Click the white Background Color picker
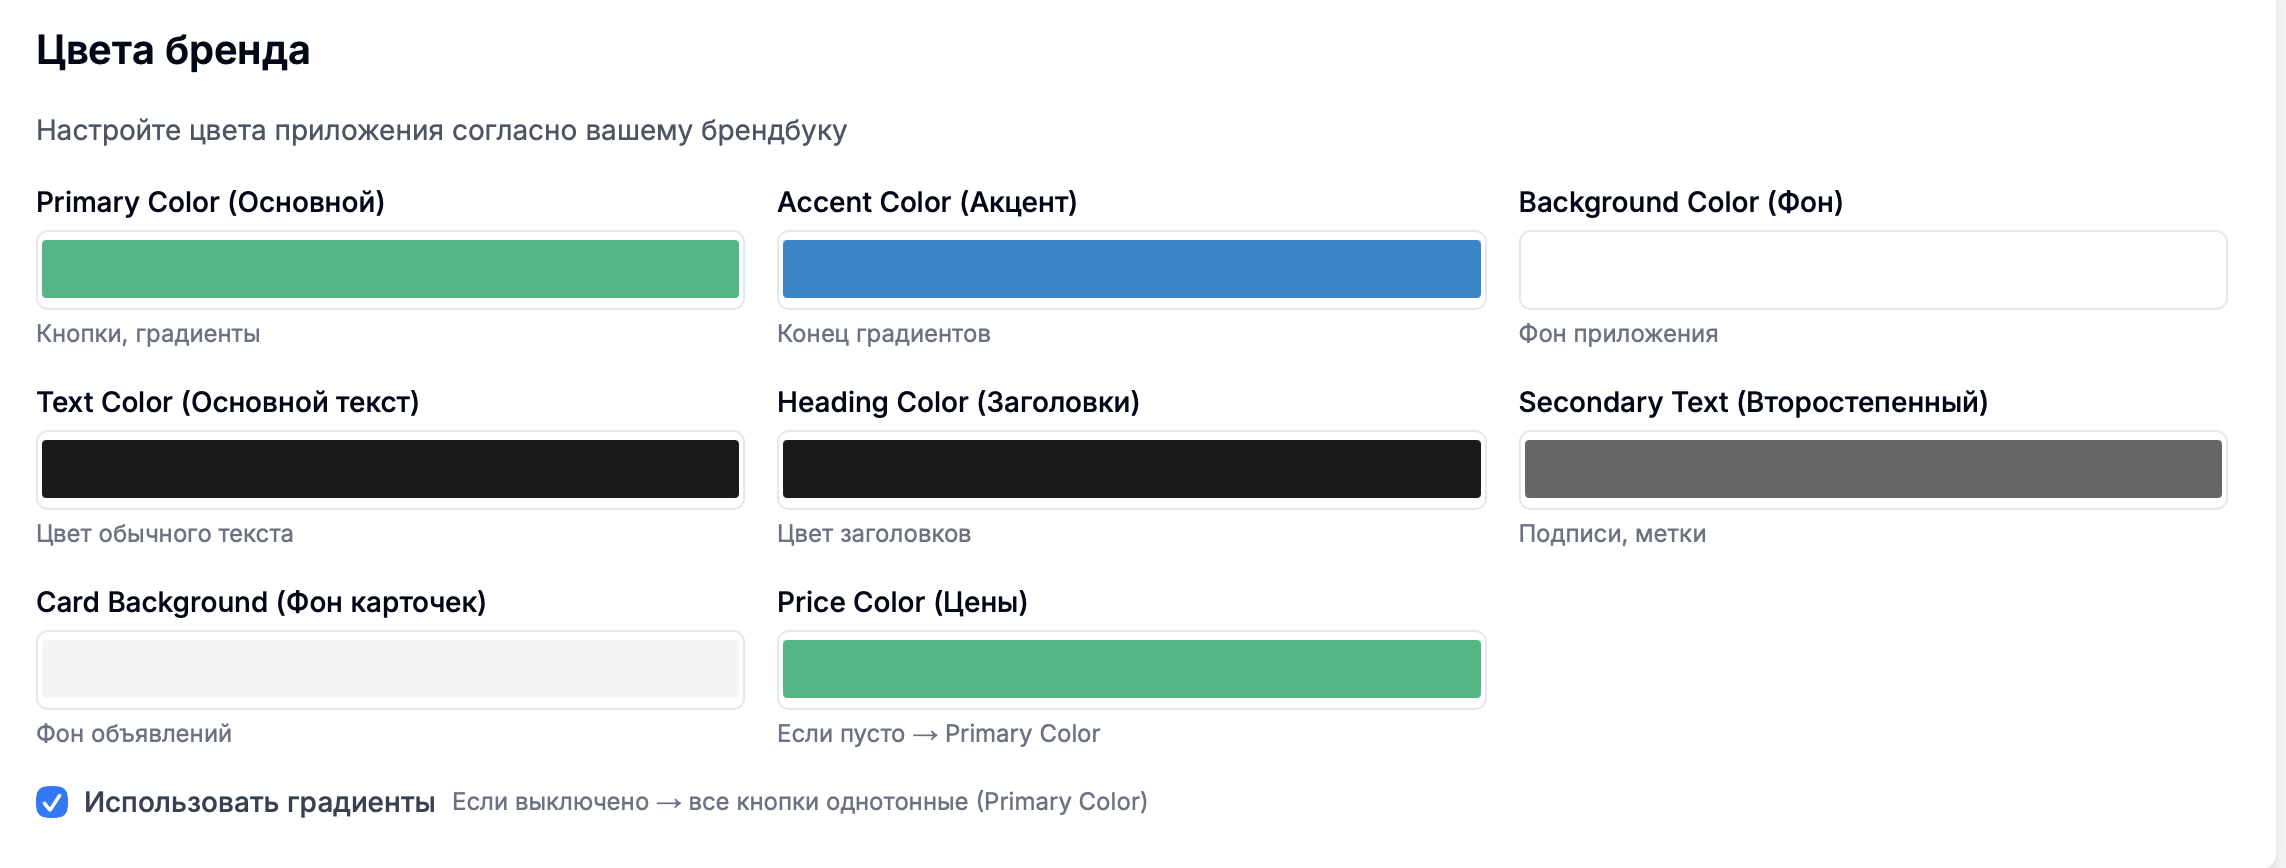This screenshot has height=868, width=2286. (x=1872, y=269)
